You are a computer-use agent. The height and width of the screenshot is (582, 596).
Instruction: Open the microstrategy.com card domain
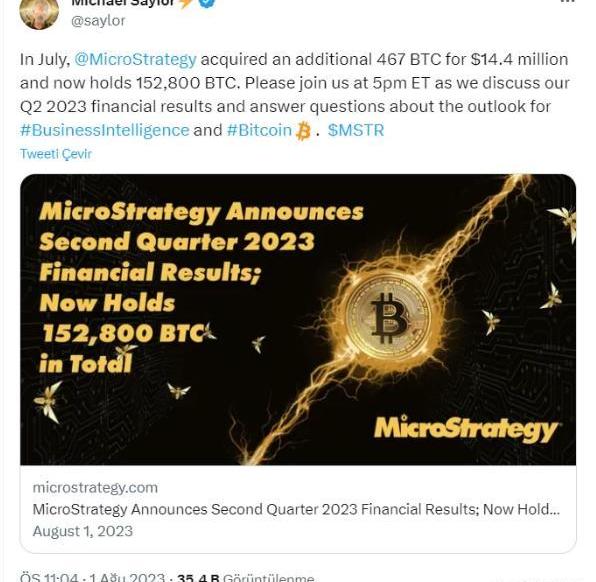click(x=95, y=488)
